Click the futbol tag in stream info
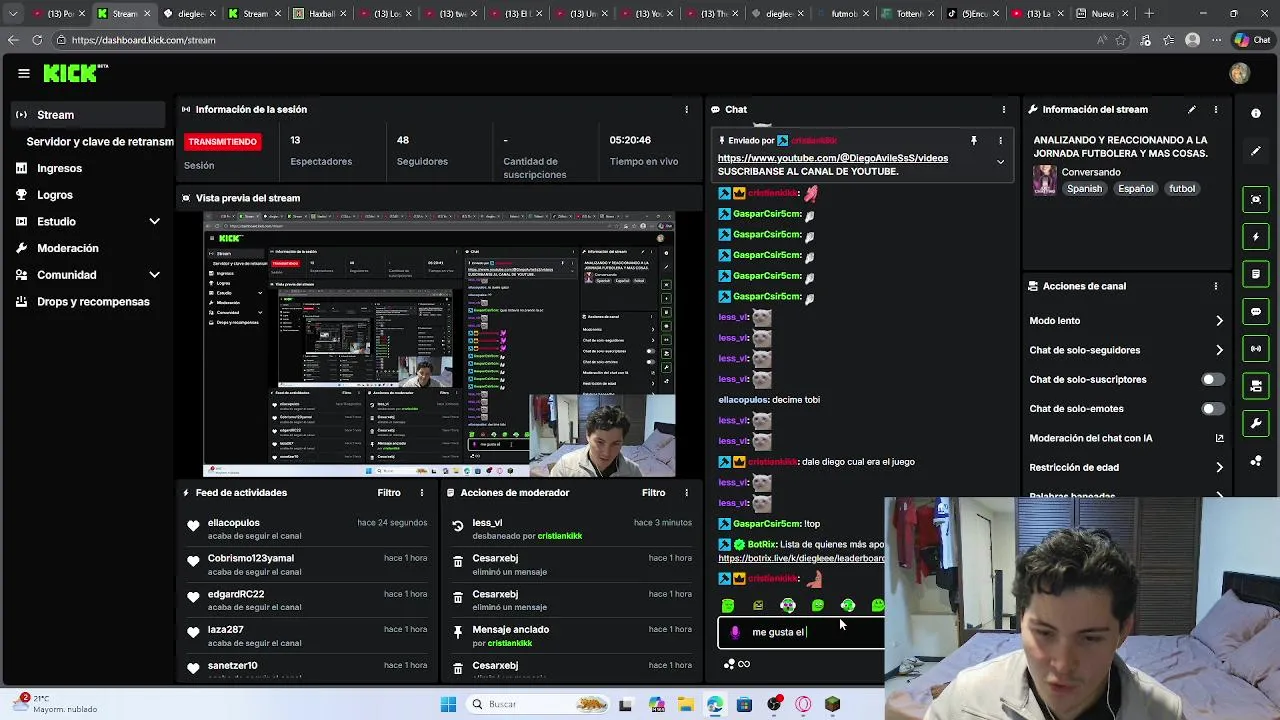Screen dimensions: 1280x720 tap(1182, 188)
